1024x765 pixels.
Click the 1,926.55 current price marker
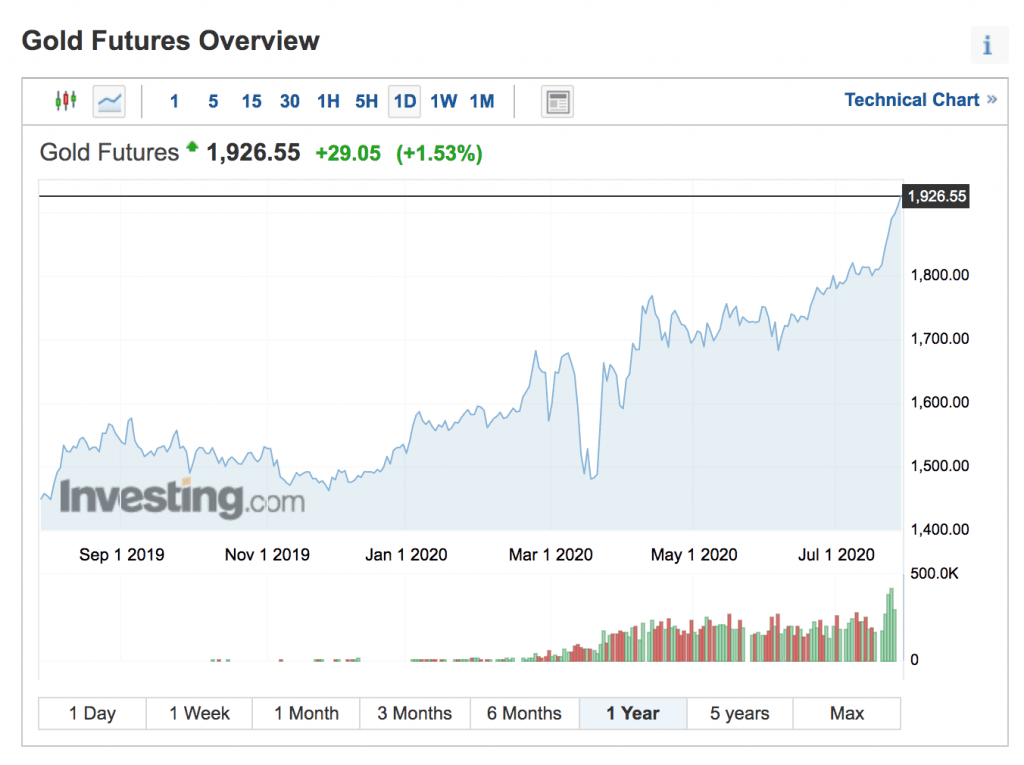(936, 196)
